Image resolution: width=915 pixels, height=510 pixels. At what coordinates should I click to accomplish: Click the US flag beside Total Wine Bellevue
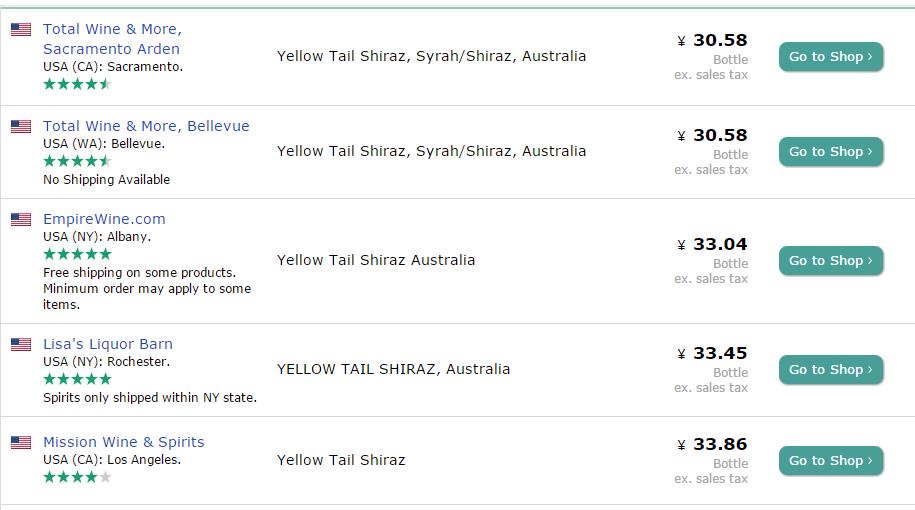(21, 126)
